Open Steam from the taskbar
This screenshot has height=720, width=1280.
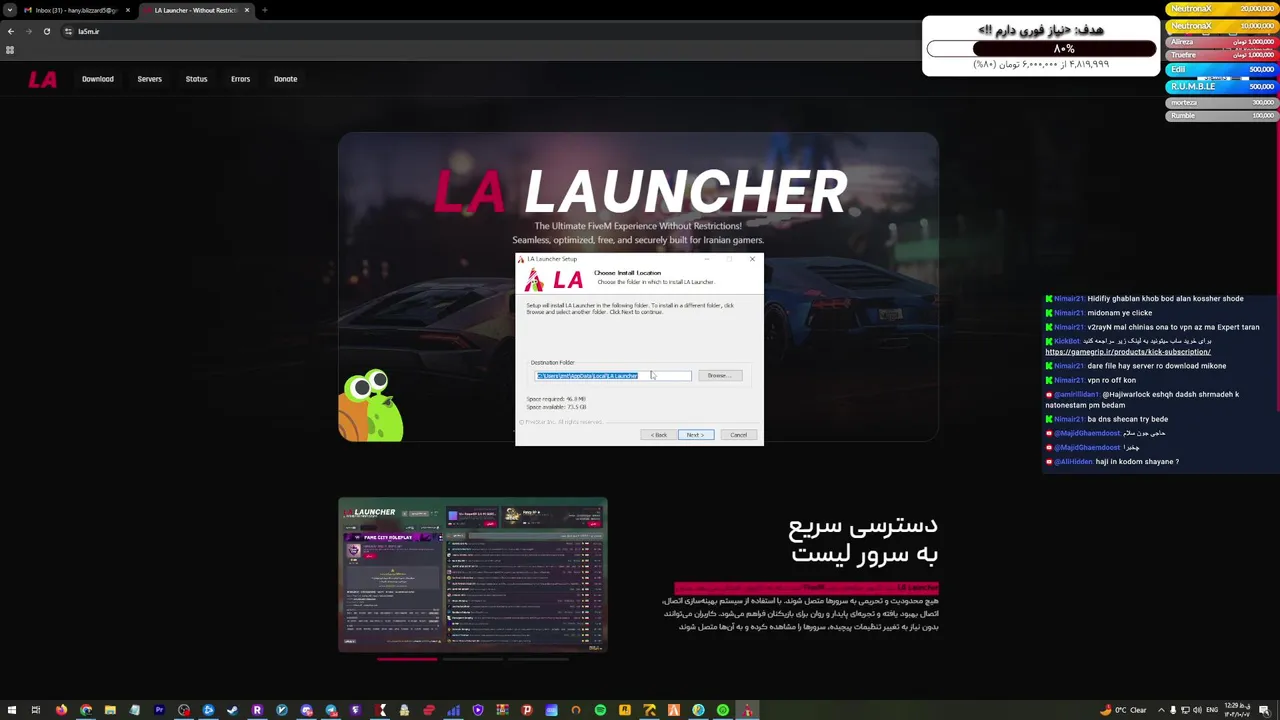(233, 710)
